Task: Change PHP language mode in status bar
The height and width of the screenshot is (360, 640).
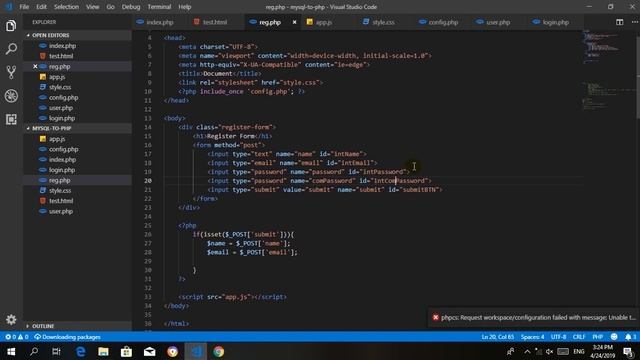Action: click(598, 337)
